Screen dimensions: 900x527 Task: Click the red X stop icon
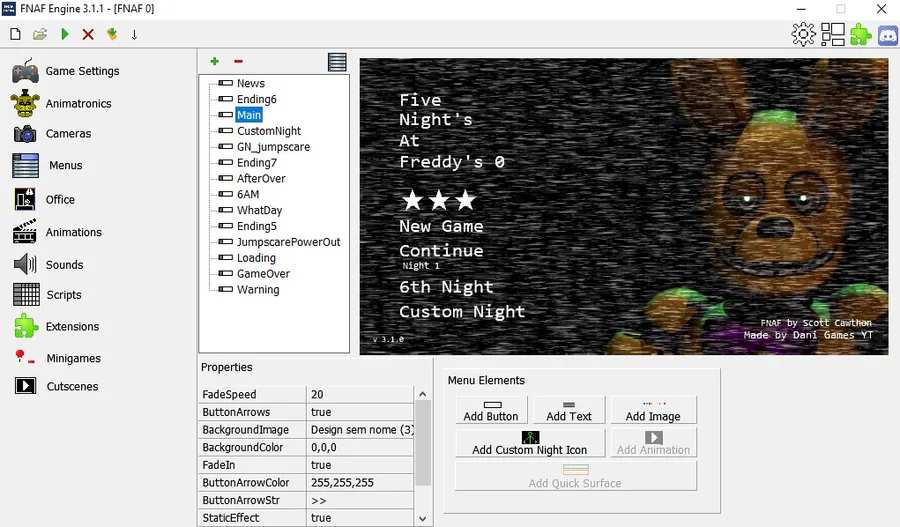pyautogui.click(x=88, y=35)
